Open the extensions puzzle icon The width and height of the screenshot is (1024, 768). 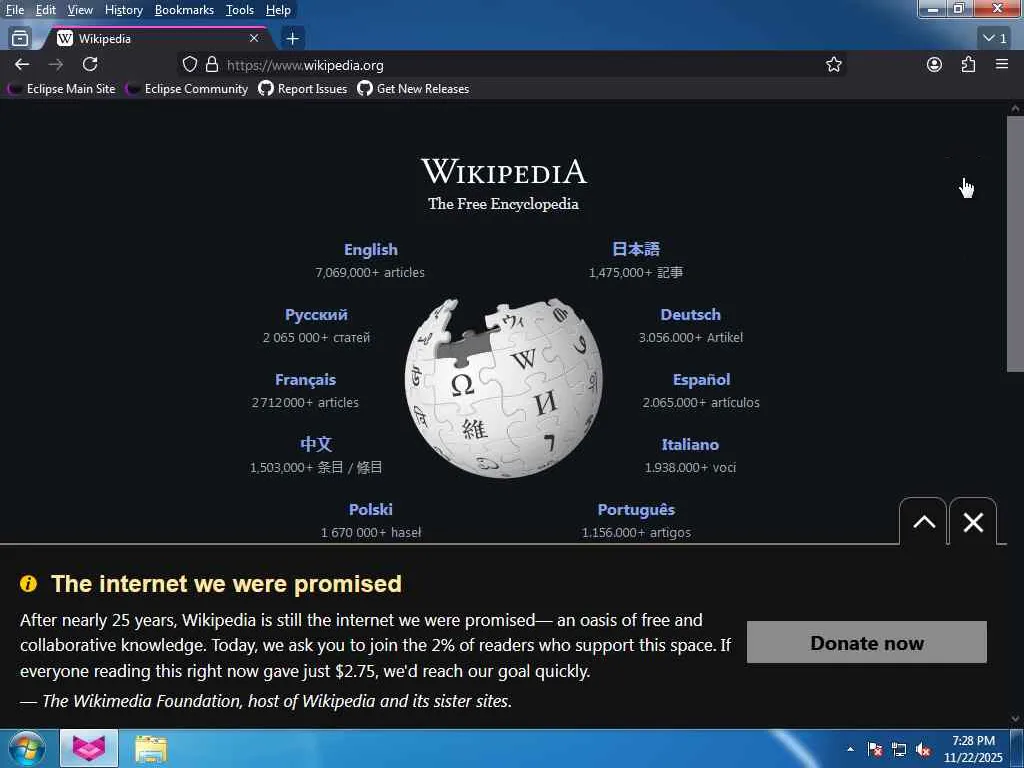click(968, 64)
